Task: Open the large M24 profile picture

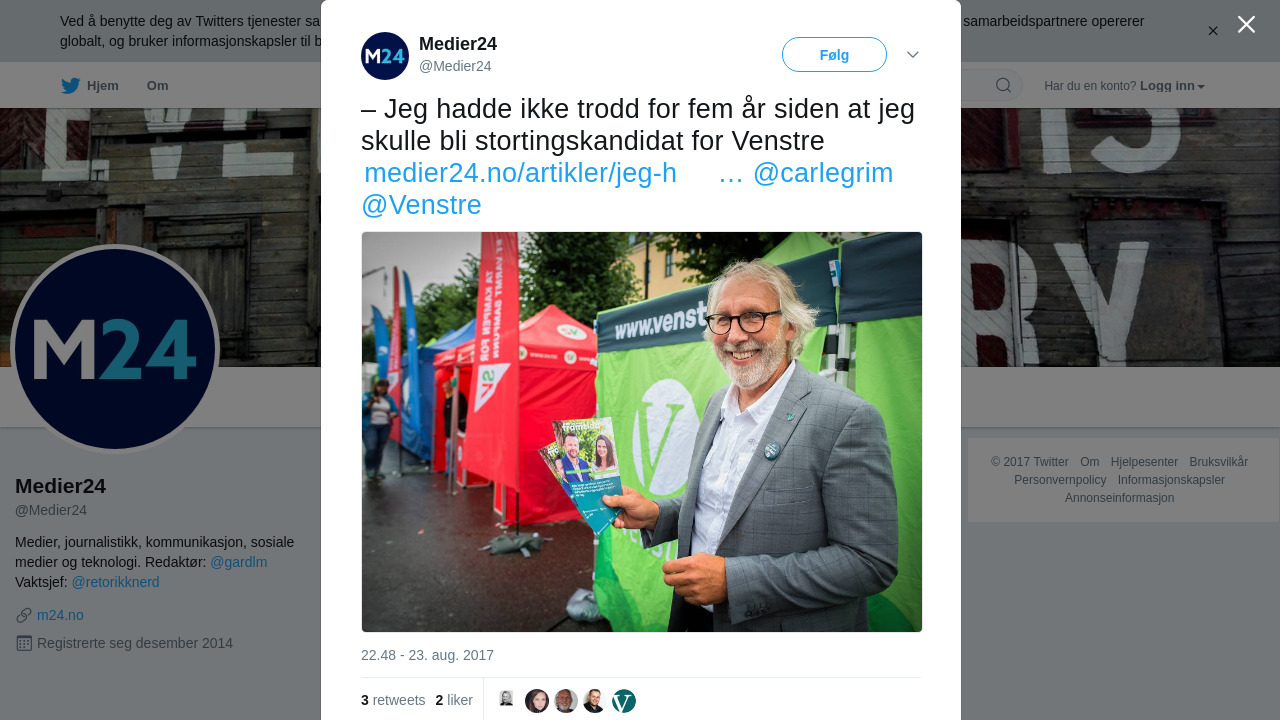Action: (115, 349)
